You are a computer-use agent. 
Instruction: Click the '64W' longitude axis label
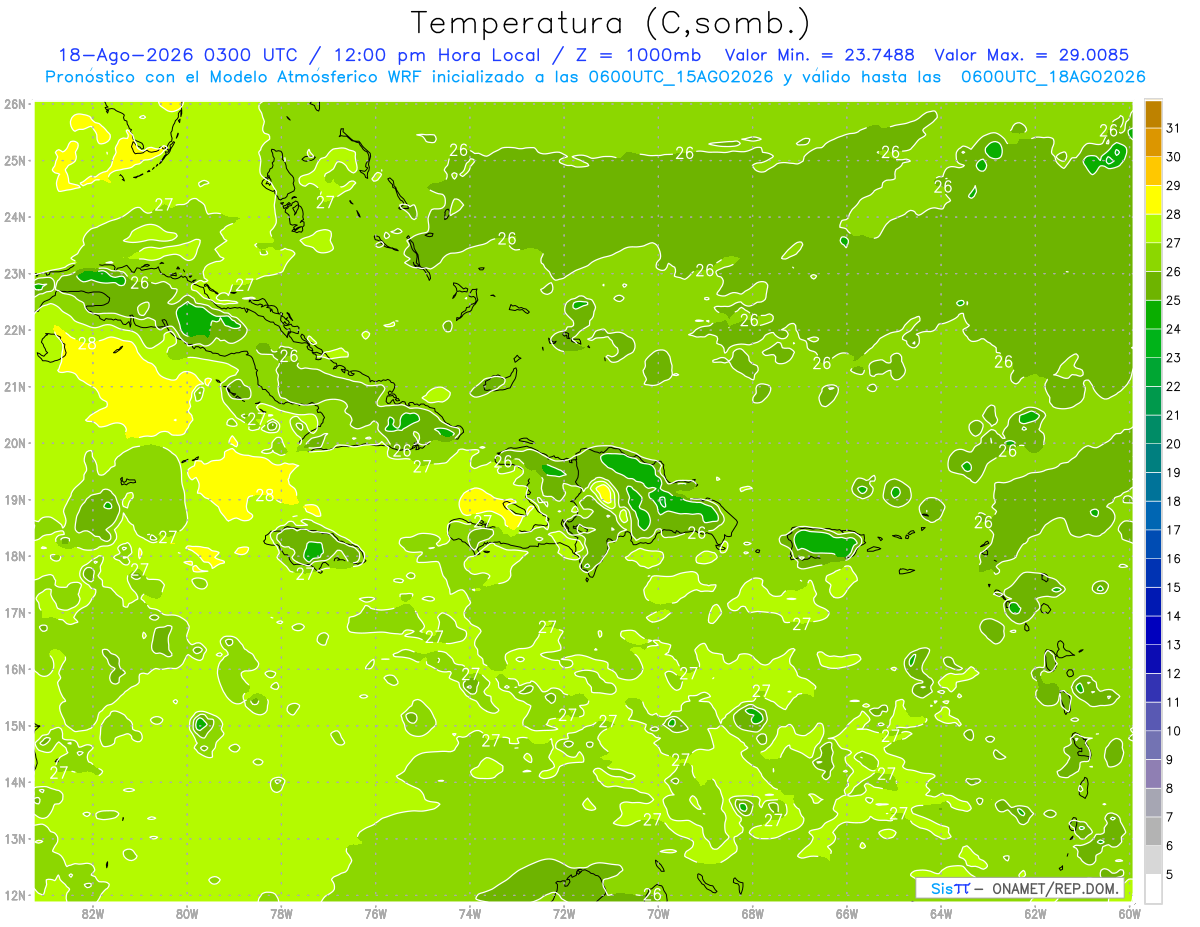tap(941, 913)
